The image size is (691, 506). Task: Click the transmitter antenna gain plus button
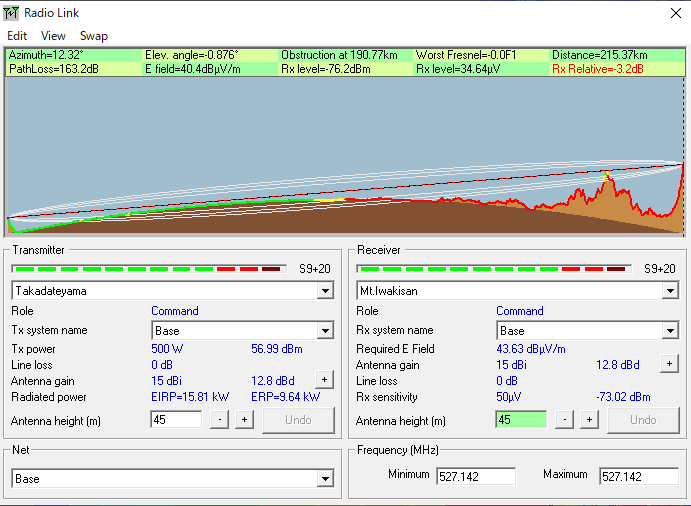pyautogui.click(x=324, y=380)
